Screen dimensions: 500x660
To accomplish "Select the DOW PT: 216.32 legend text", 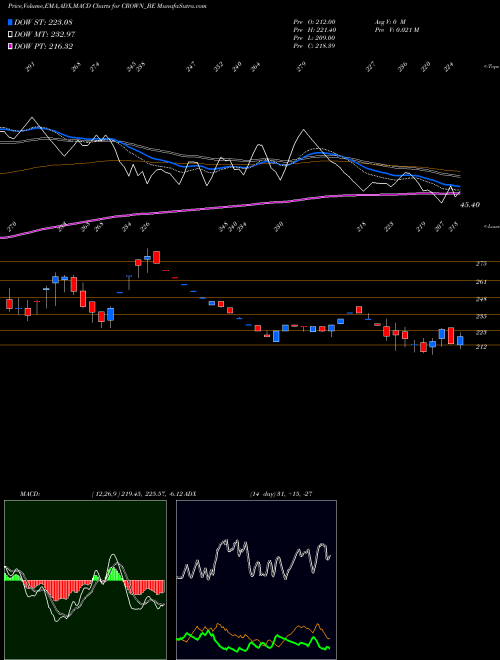I will (x=43, y=46).
